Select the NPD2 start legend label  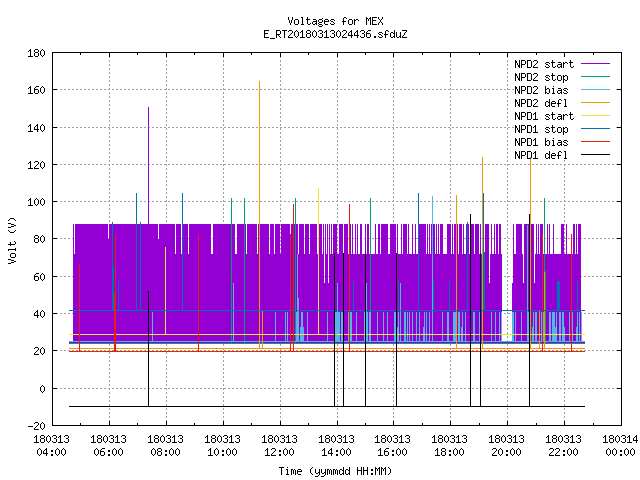pyautogui.click(x=544, y=64)
